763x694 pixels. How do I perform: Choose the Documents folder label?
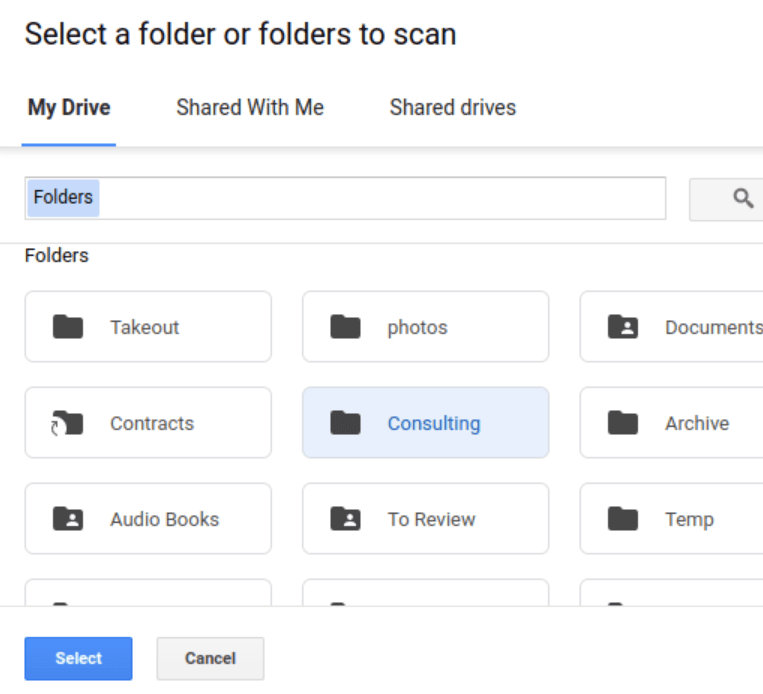(713, 327)
